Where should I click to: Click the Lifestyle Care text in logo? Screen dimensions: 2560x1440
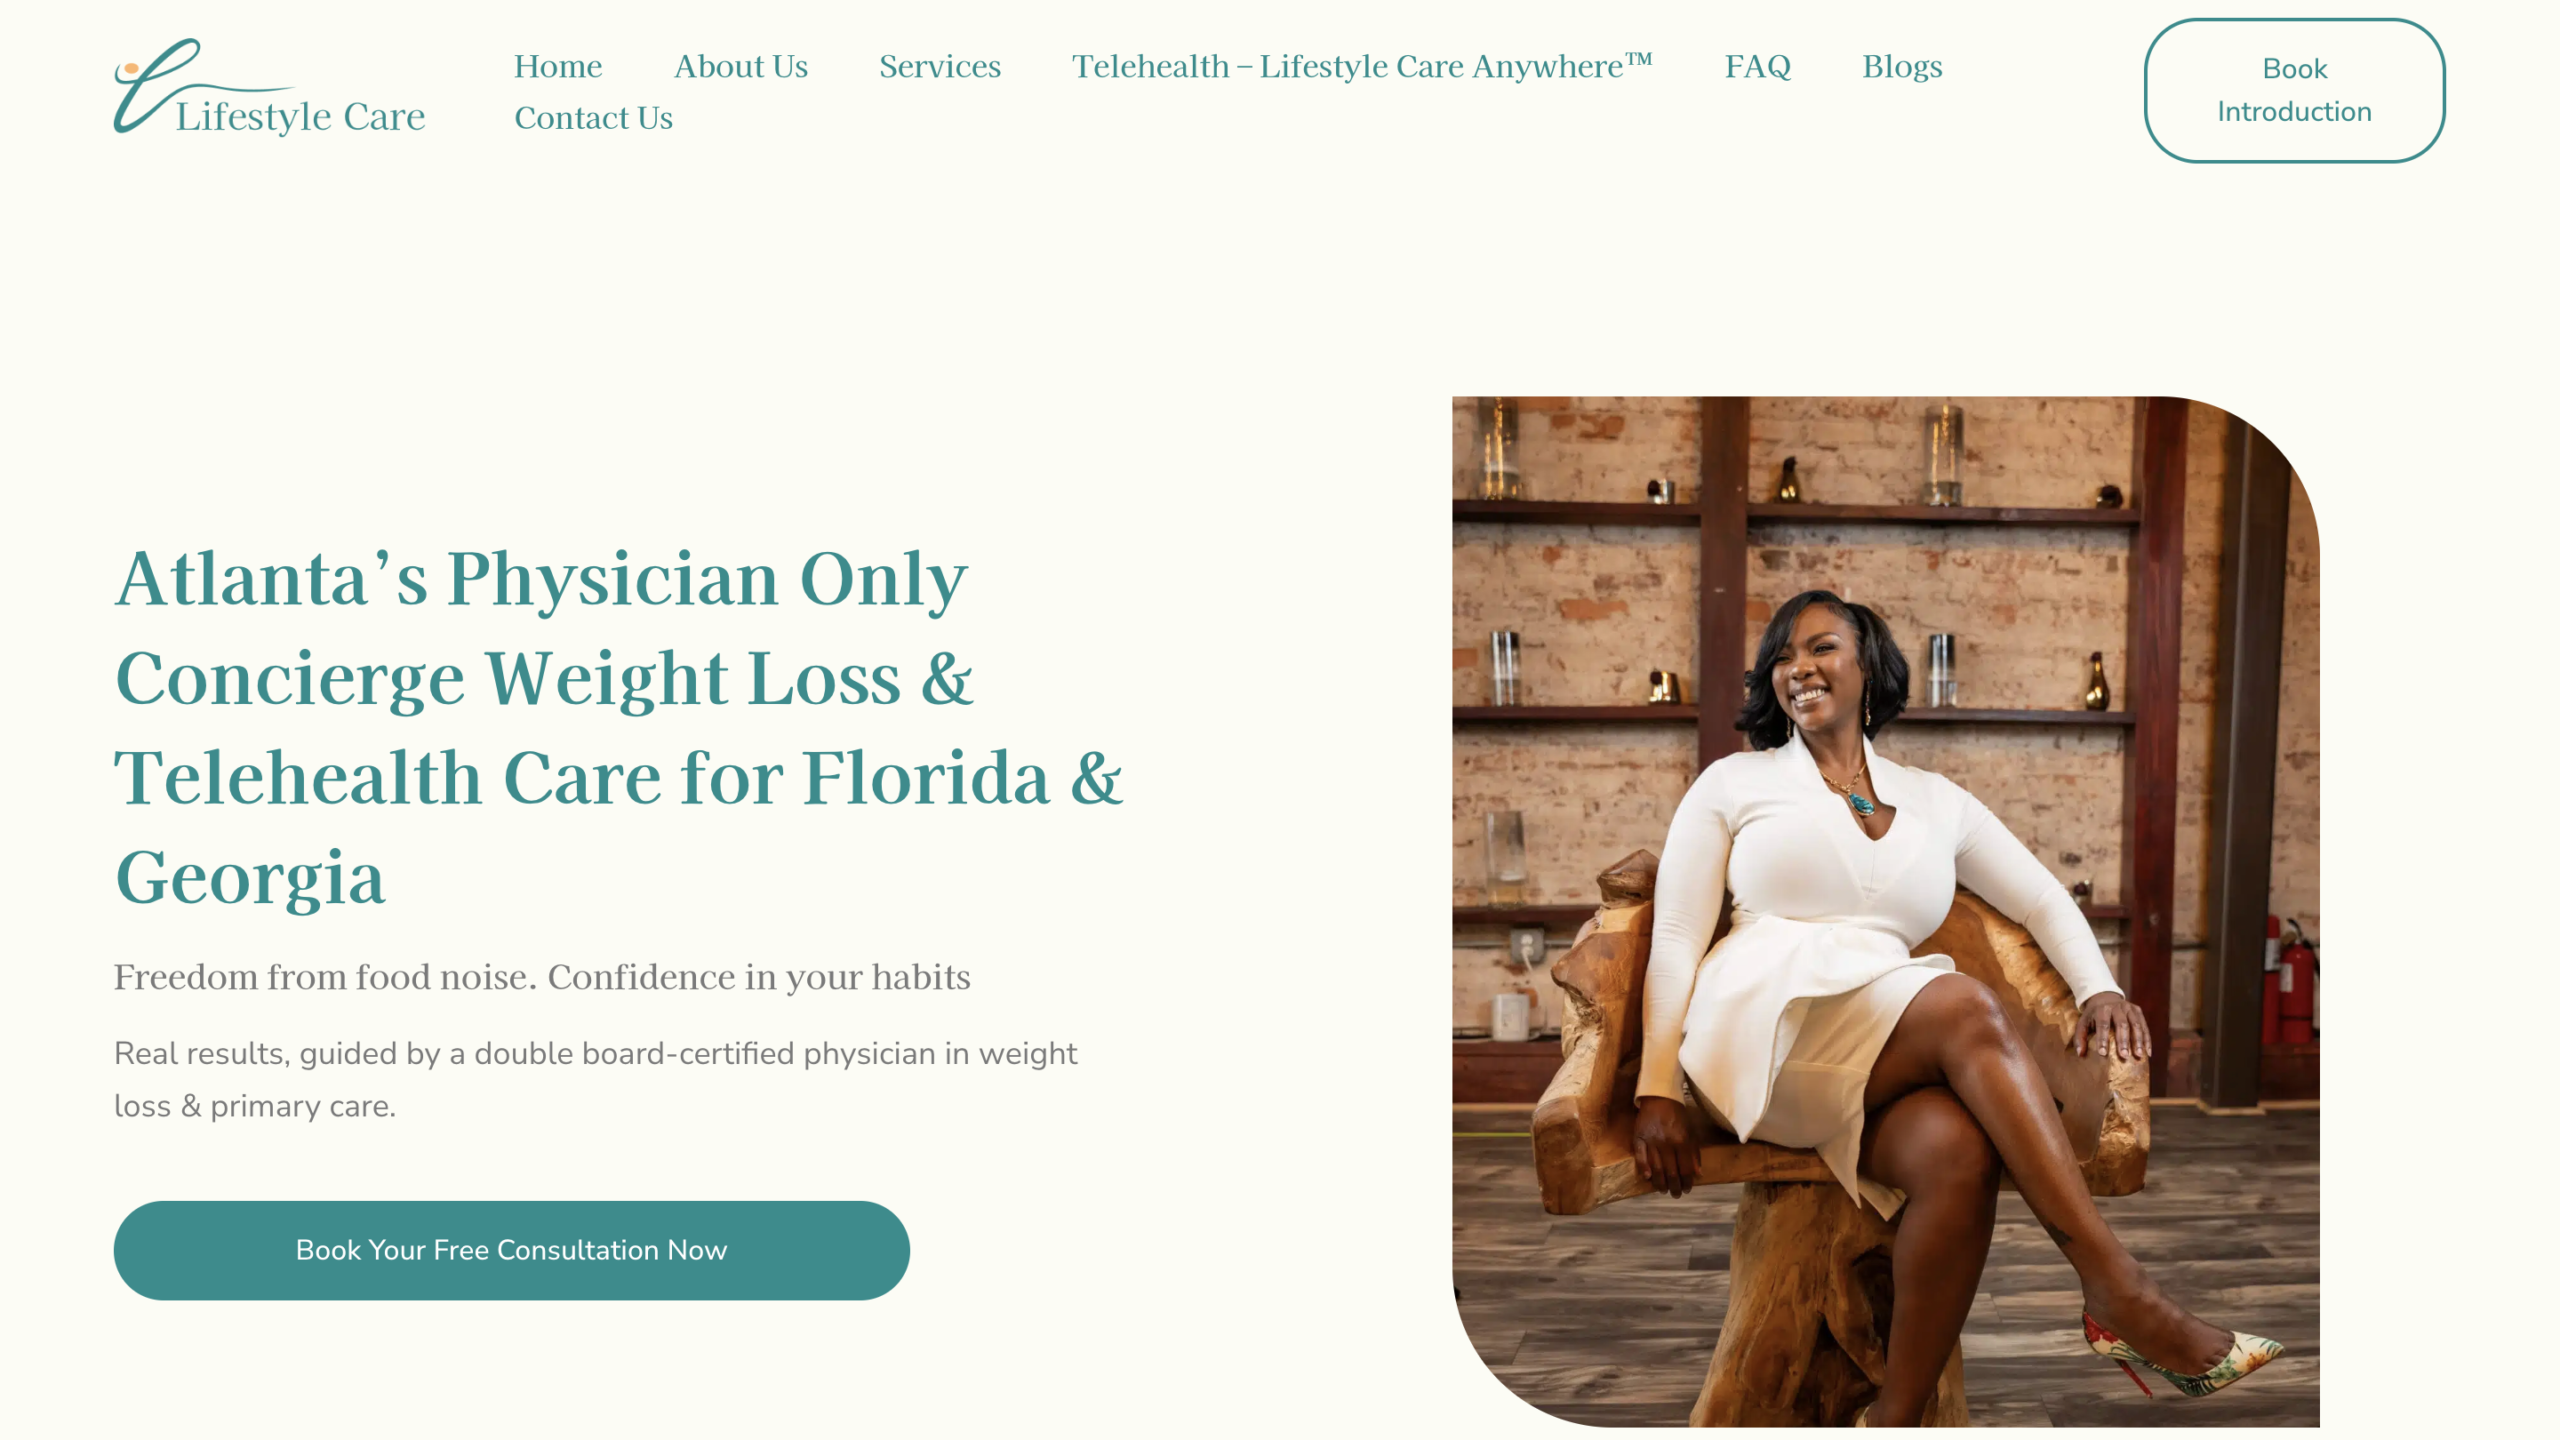(300, 116)
